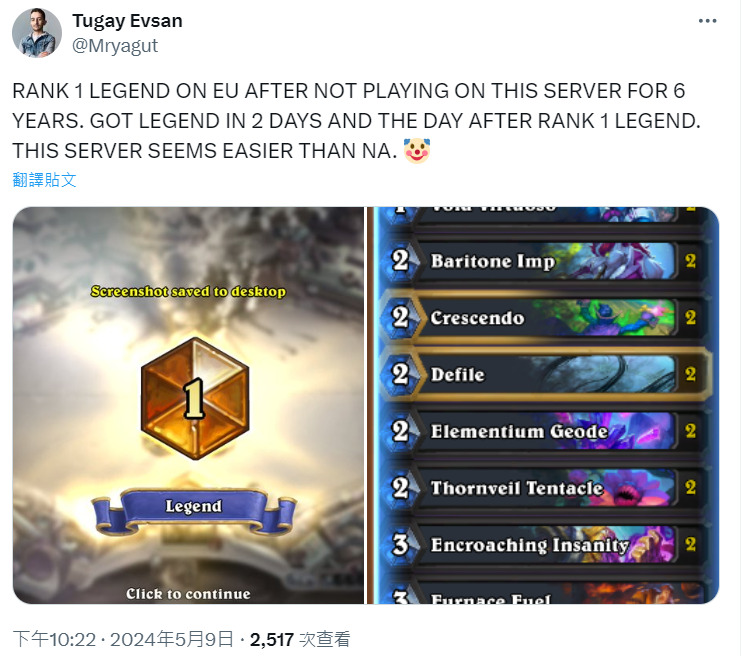Click the 翻譯貼文 translate post link
This screenshot has width=747, height=656.
tap(44, 180)
